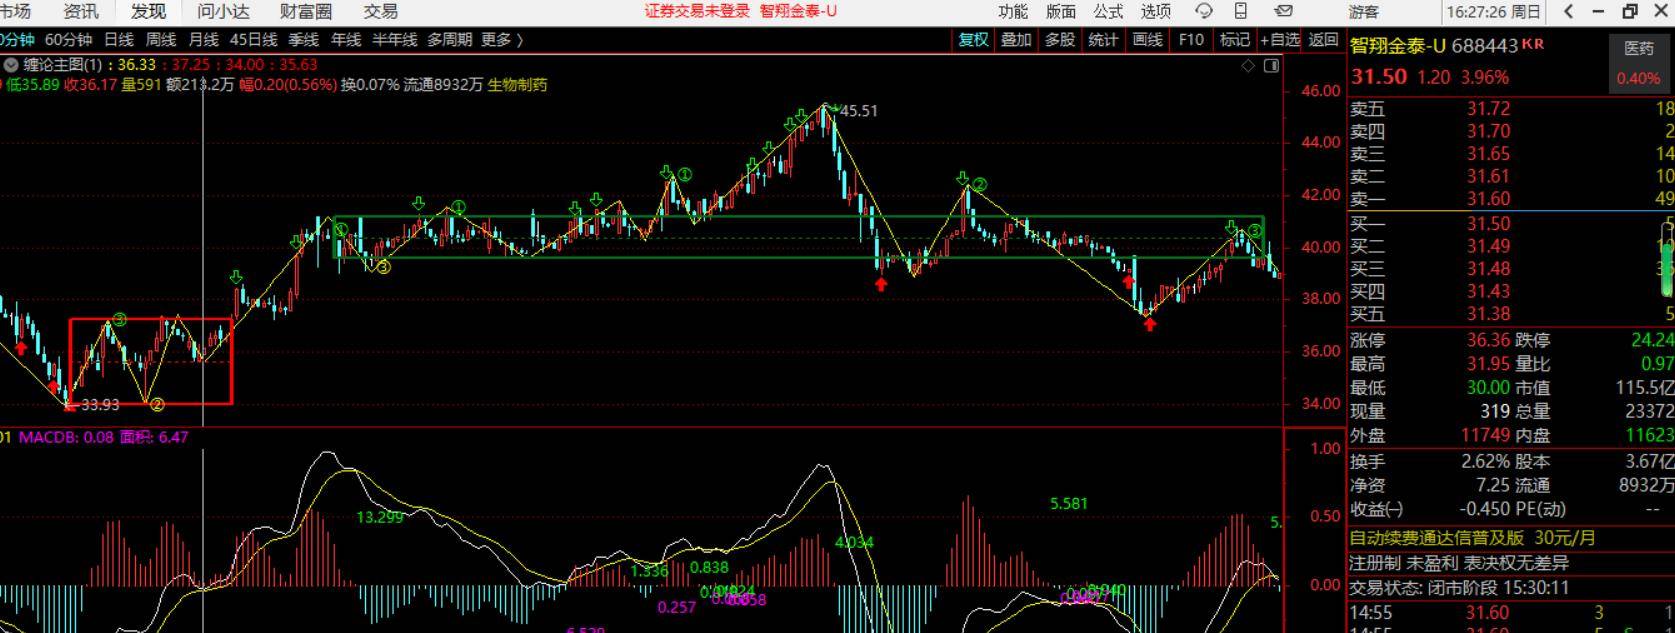Switch the chart to 日线
This screenshot has width=1675, height=633.
[x=119, y=40]
